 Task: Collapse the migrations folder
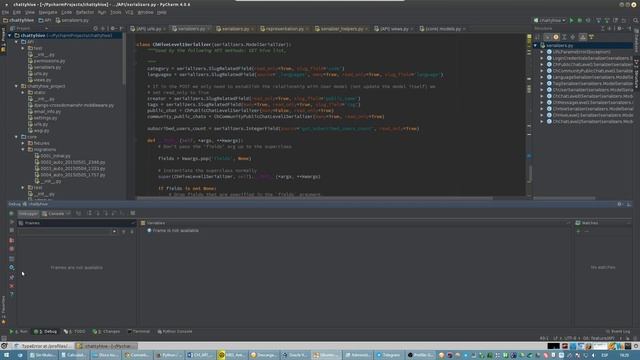click(23, 149)
